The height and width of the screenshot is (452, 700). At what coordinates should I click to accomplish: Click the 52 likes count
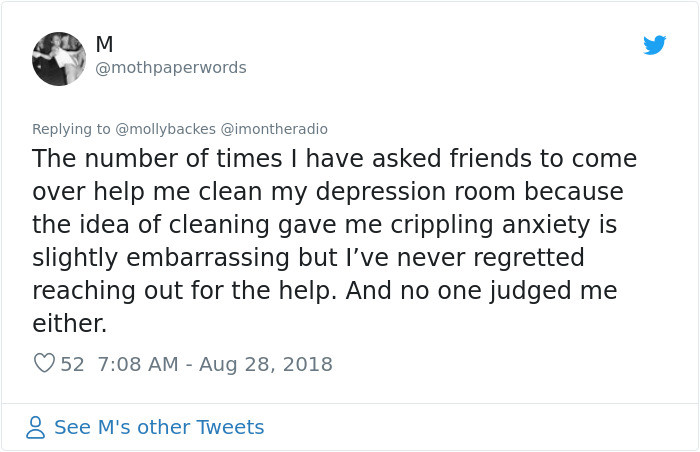pos(72,364)
